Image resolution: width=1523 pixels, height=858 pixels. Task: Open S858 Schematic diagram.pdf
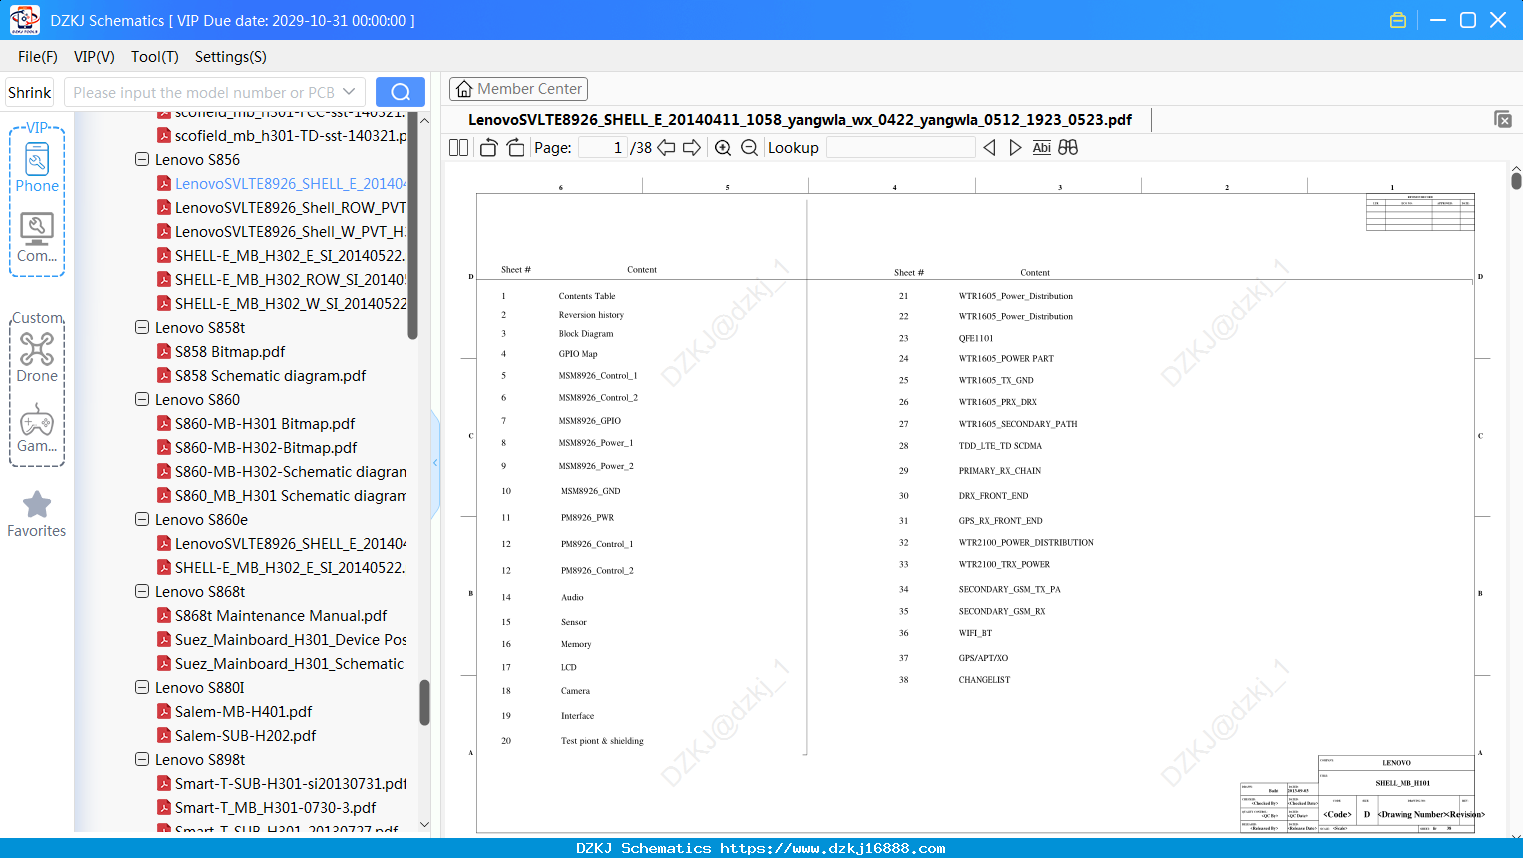pos(270,376)
